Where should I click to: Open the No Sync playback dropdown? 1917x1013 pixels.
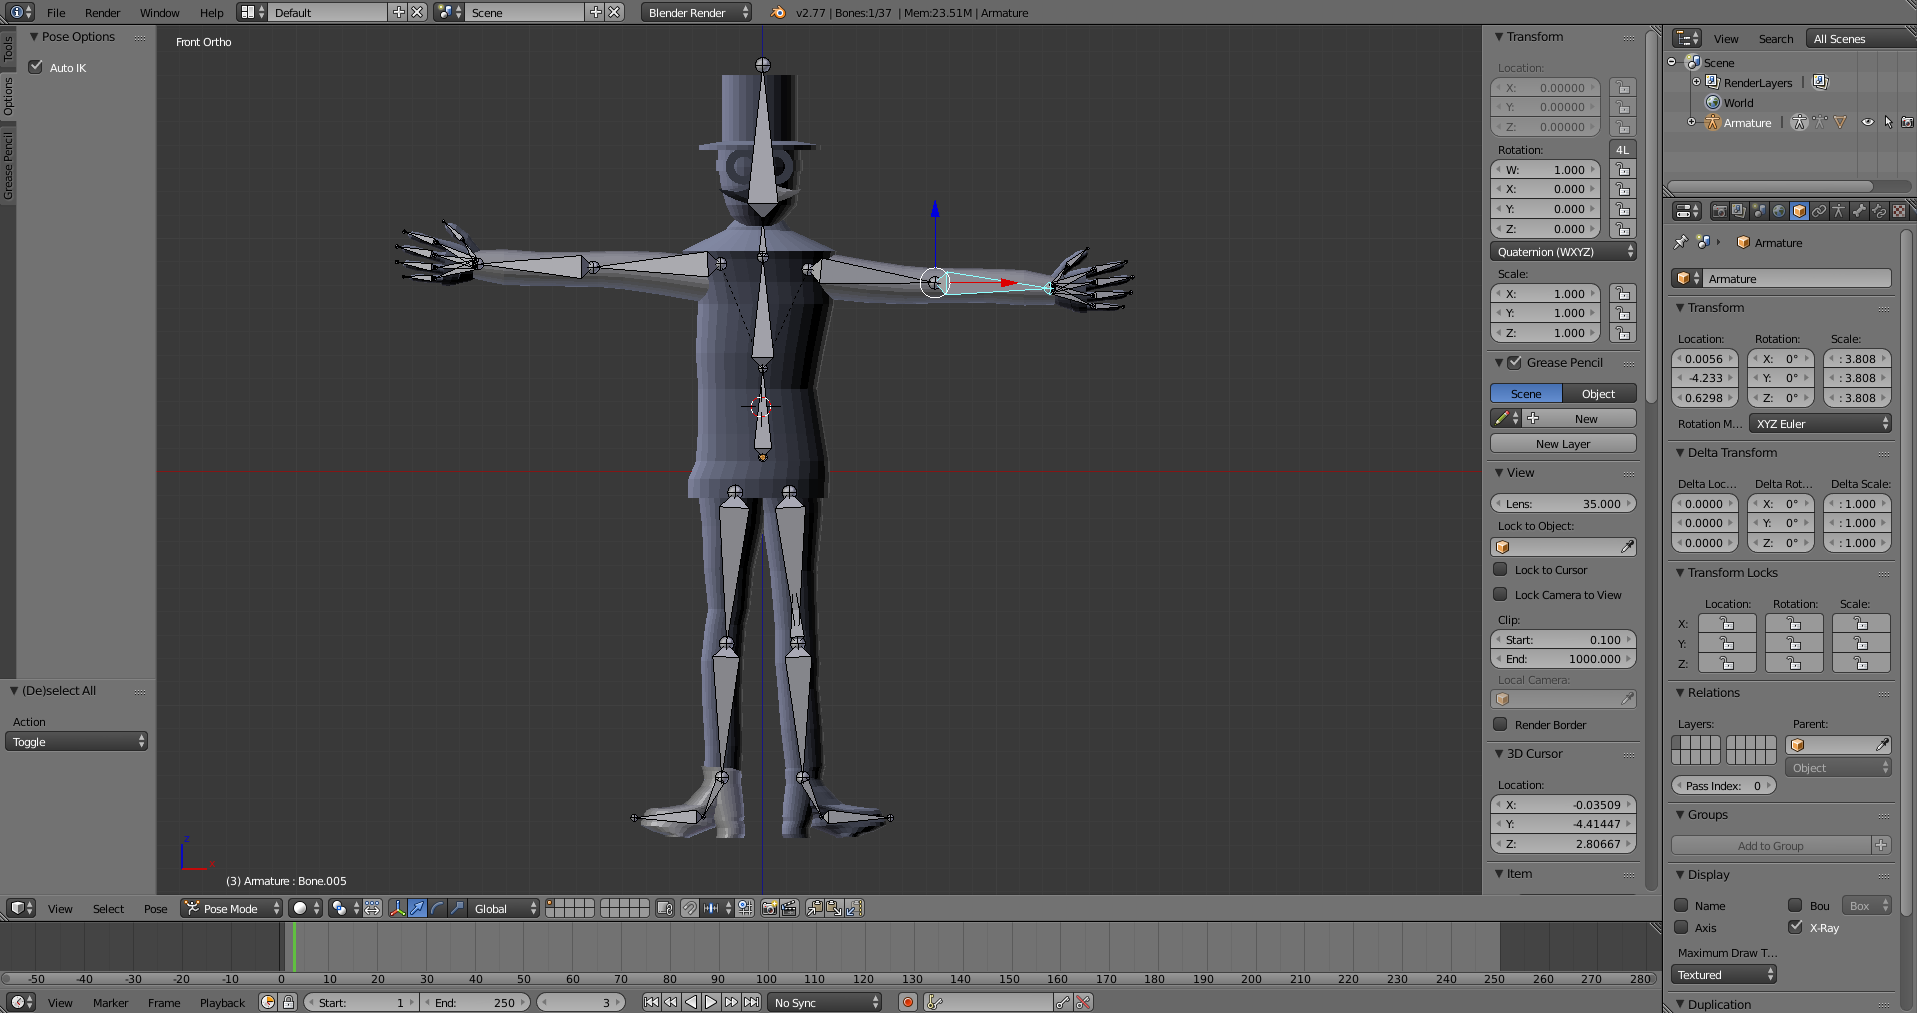(x=825, y=1002)
